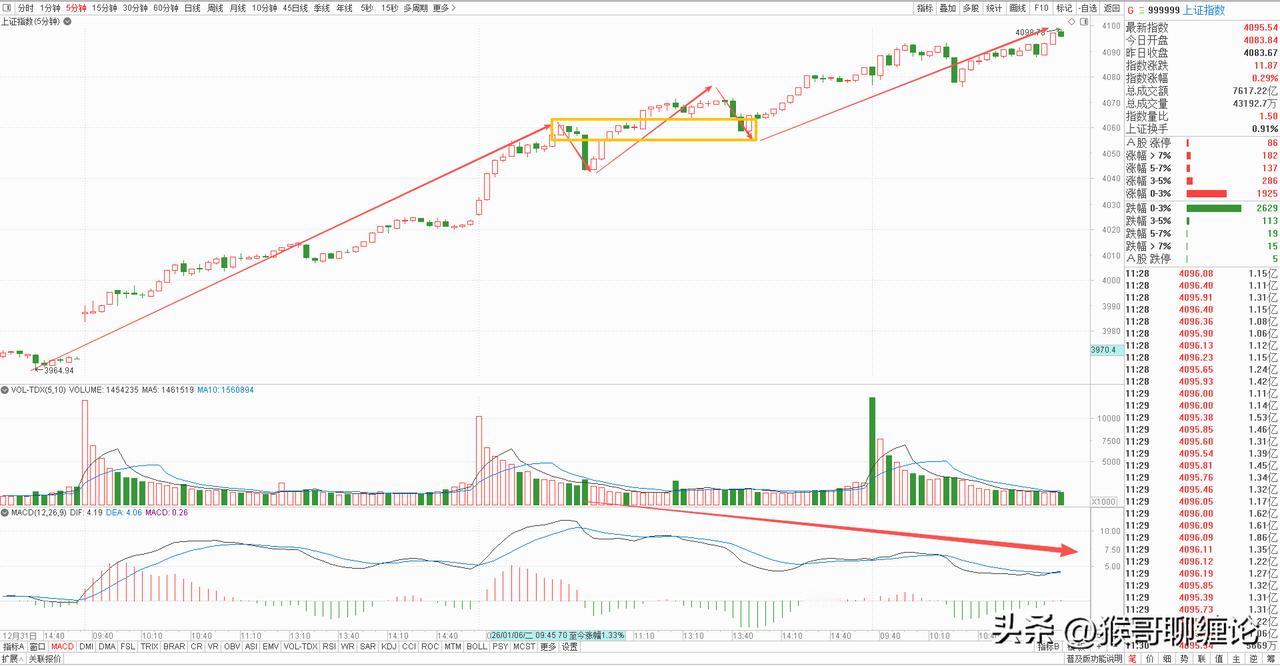Screen dimensions: 1280x666
Task: Click the 指标 toolbar button
Action: point(925,8)
